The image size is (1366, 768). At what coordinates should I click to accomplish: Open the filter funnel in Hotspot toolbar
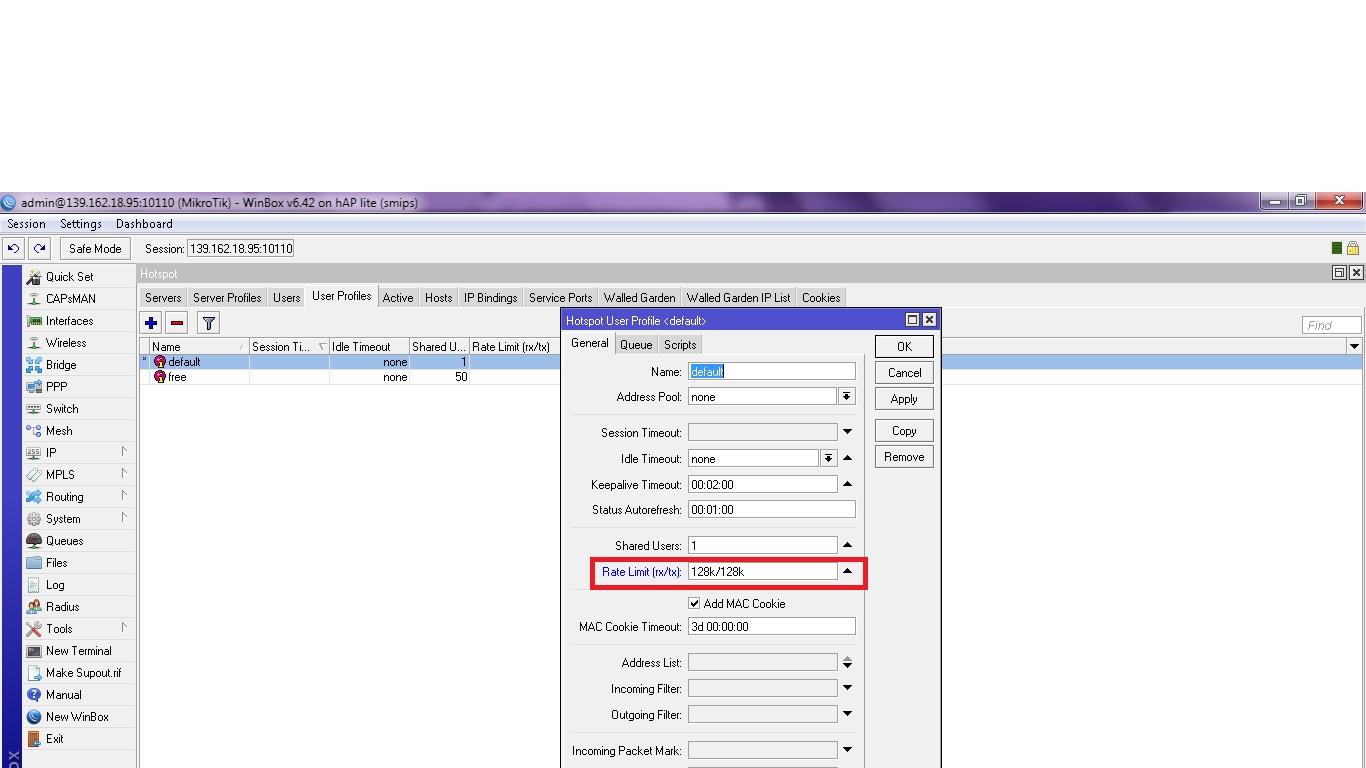[208, 323]
